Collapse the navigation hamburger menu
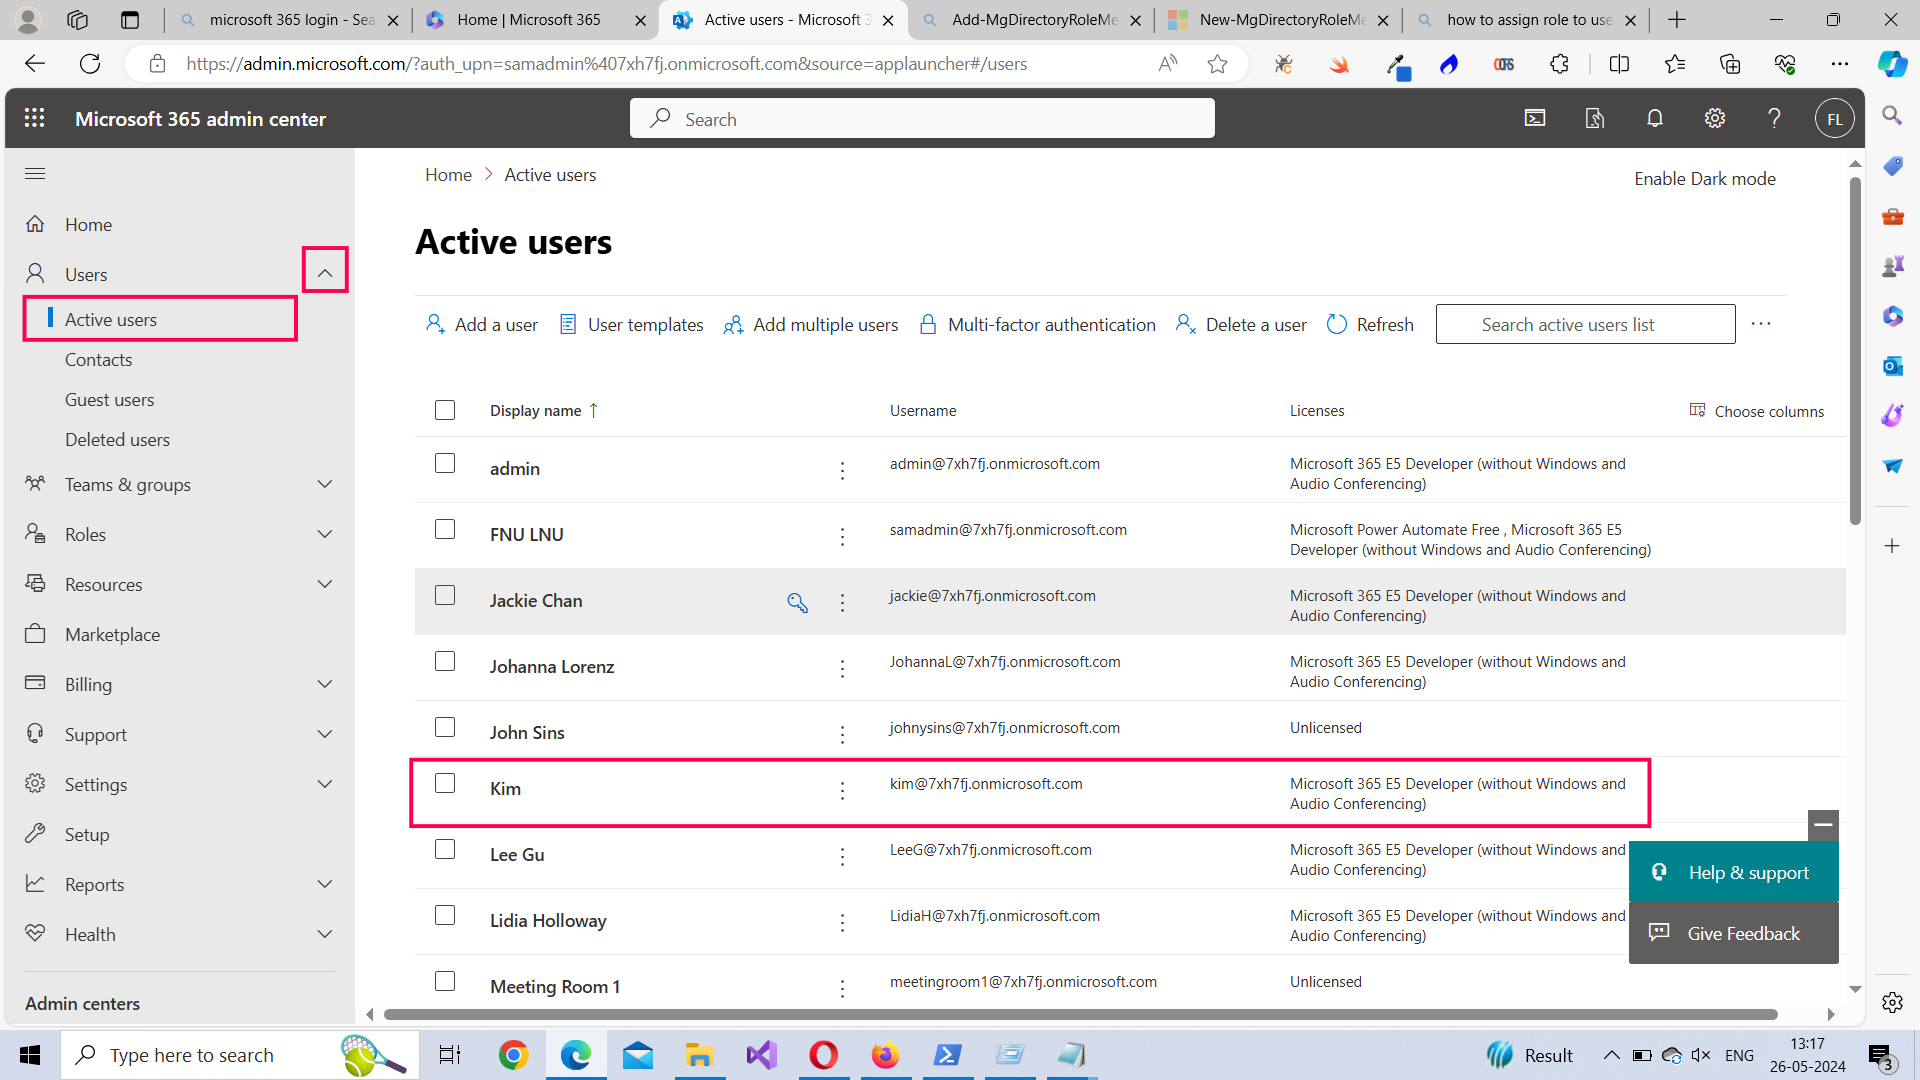1920x1080 pixels. (x=35, y=174)
